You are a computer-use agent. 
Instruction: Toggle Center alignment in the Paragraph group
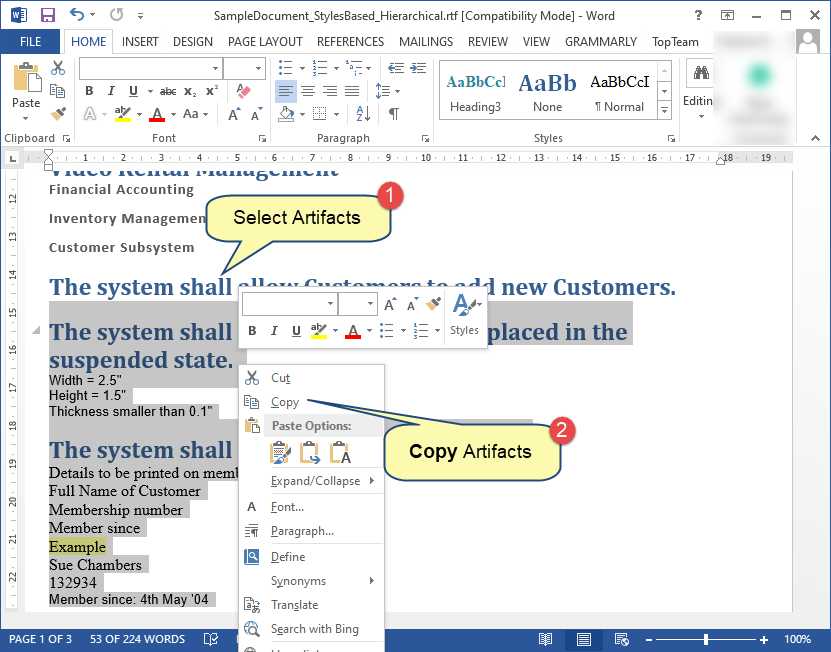tap(308, 91)
